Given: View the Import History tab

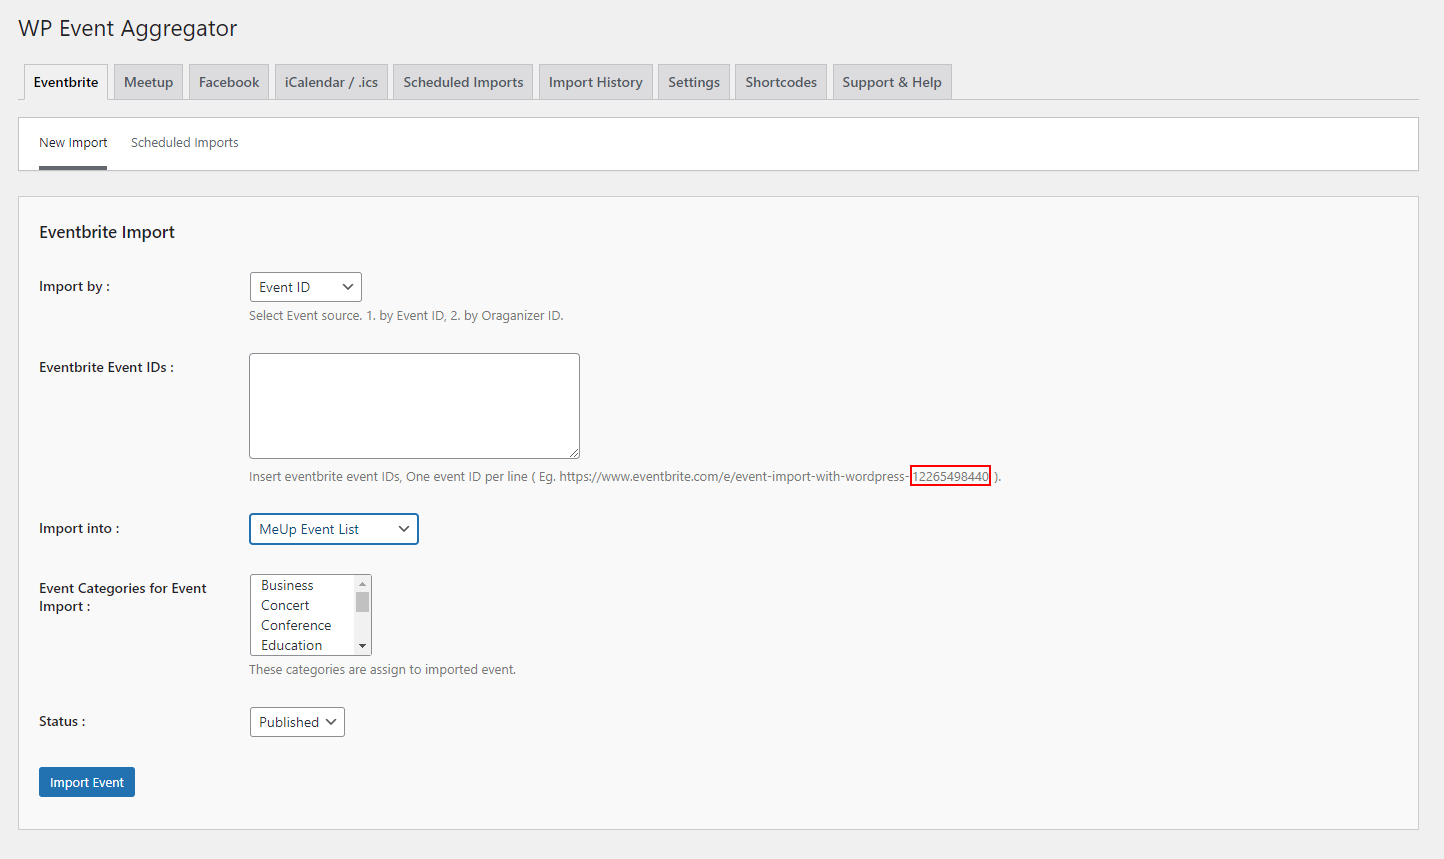Looking at the screenshot, I should (595, 82).
